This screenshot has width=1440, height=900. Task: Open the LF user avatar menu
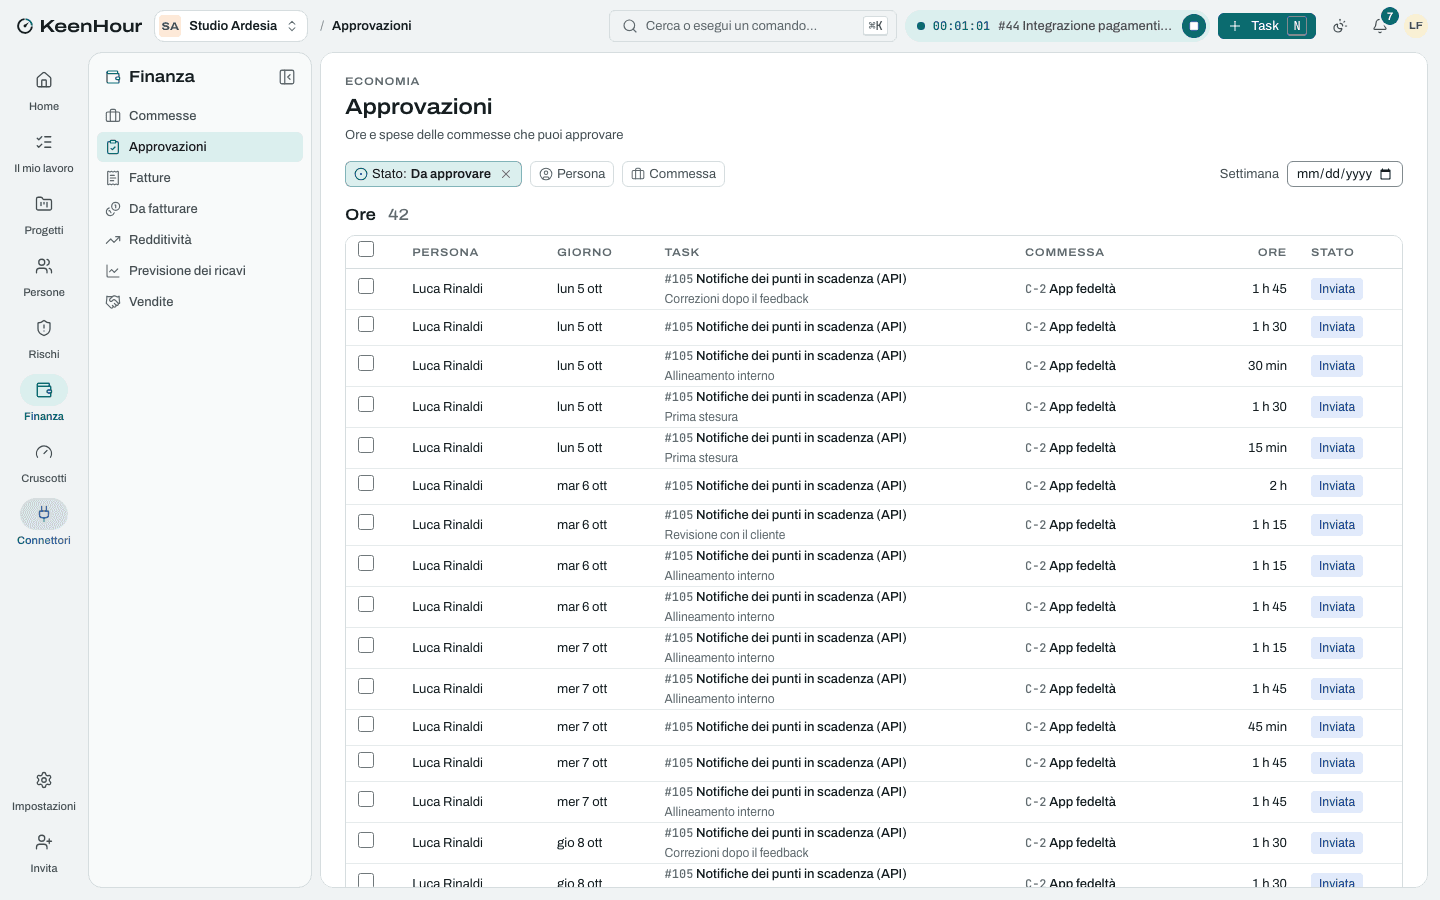click(1416, 26)
